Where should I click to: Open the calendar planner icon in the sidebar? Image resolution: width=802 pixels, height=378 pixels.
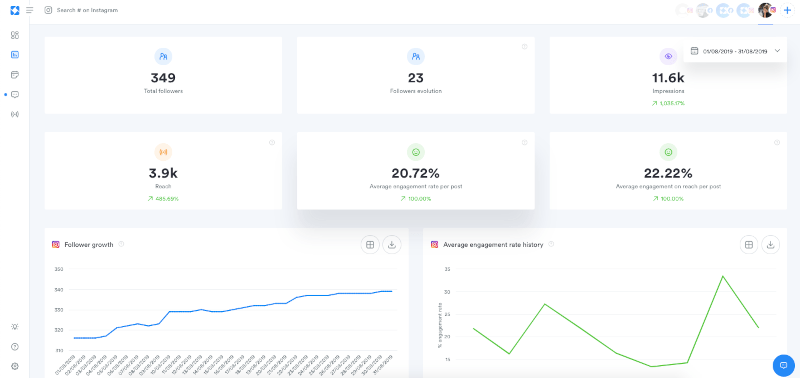click(15, 75)
